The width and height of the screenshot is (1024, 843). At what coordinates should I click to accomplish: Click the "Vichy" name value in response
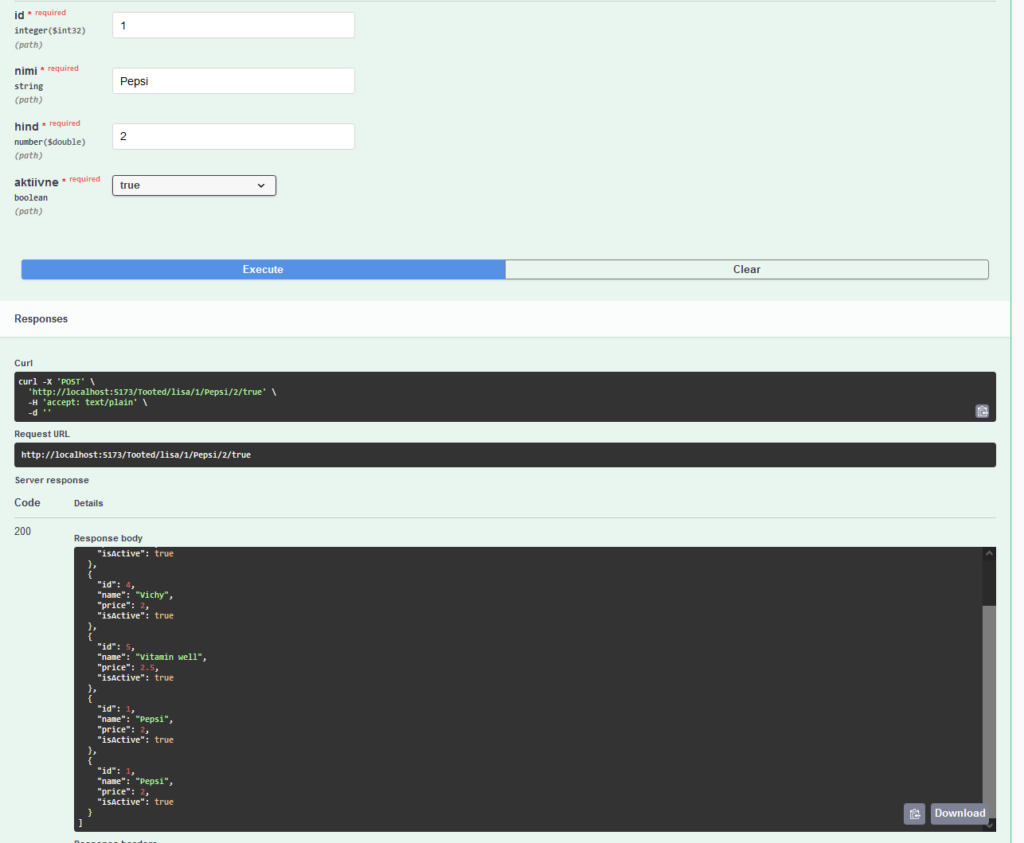[153, 595]
